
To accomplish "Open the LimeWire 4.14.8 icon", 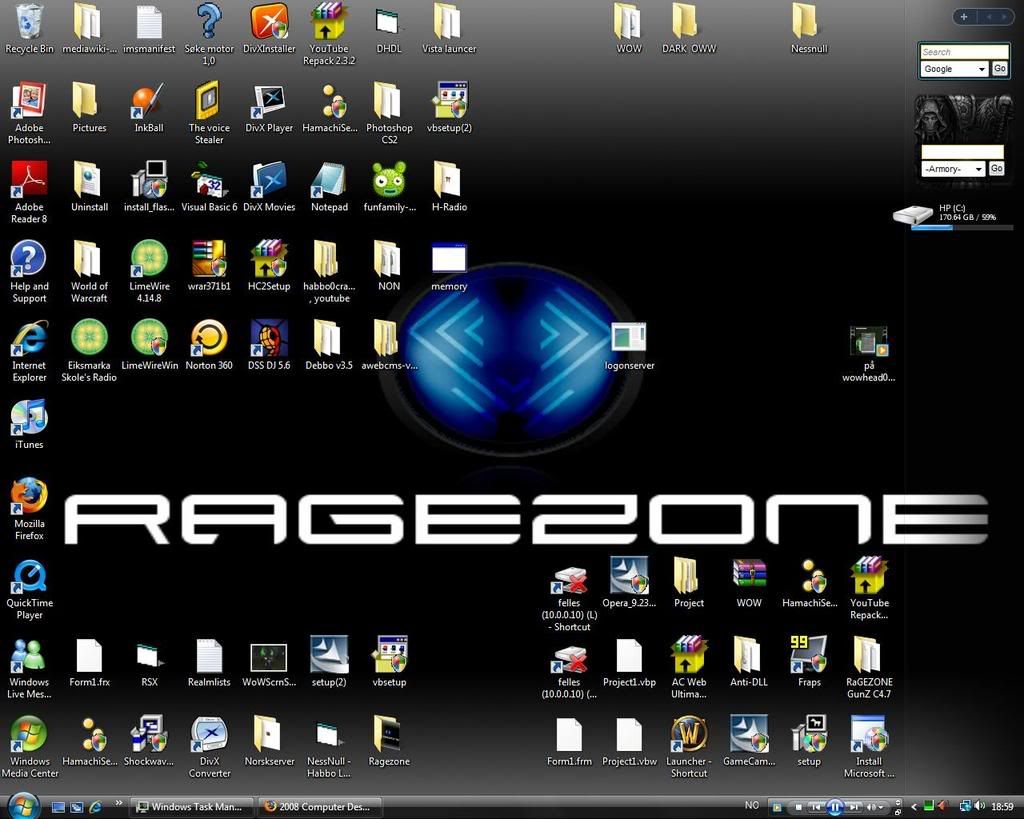I will [149, 260].
